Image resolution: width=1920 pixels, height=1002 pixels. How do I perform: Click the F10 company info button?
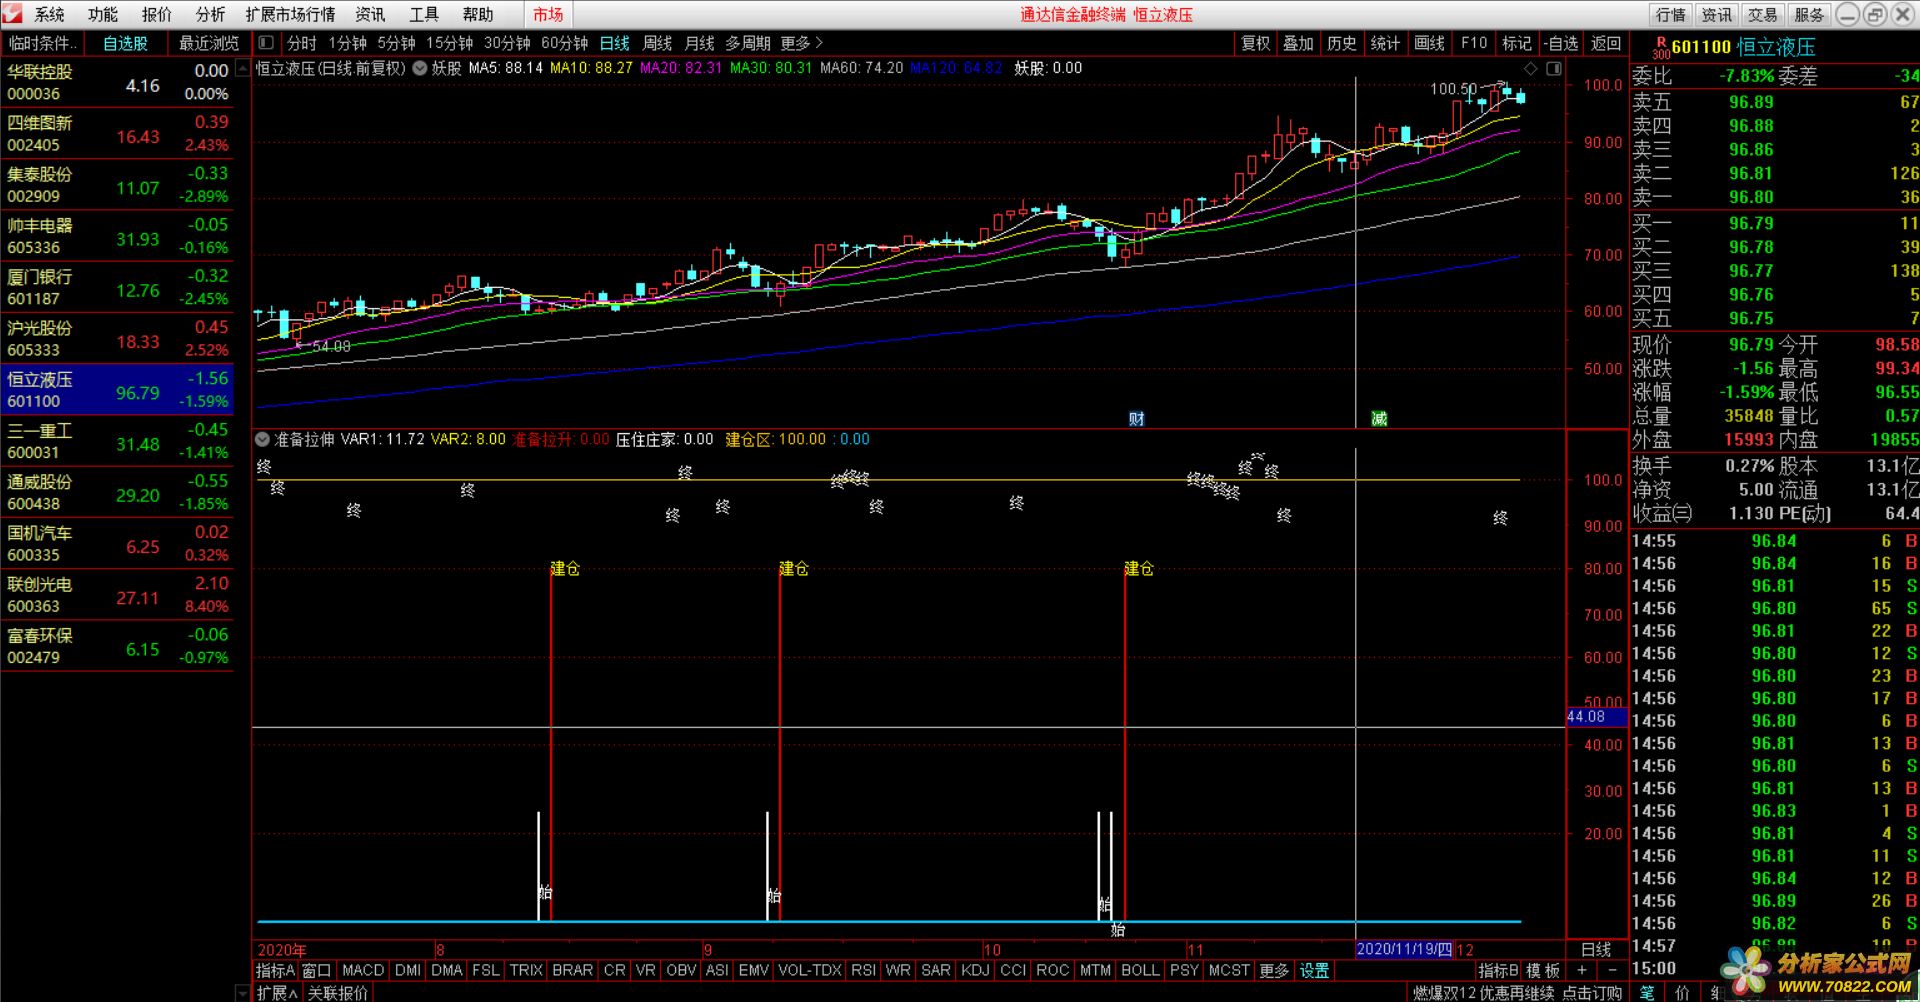coord(1474,43)
